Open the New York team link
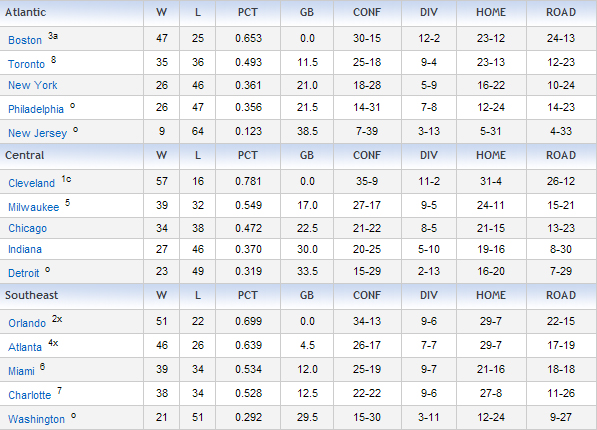The height and width of the screenshot is (430, 597). point(33,85)
